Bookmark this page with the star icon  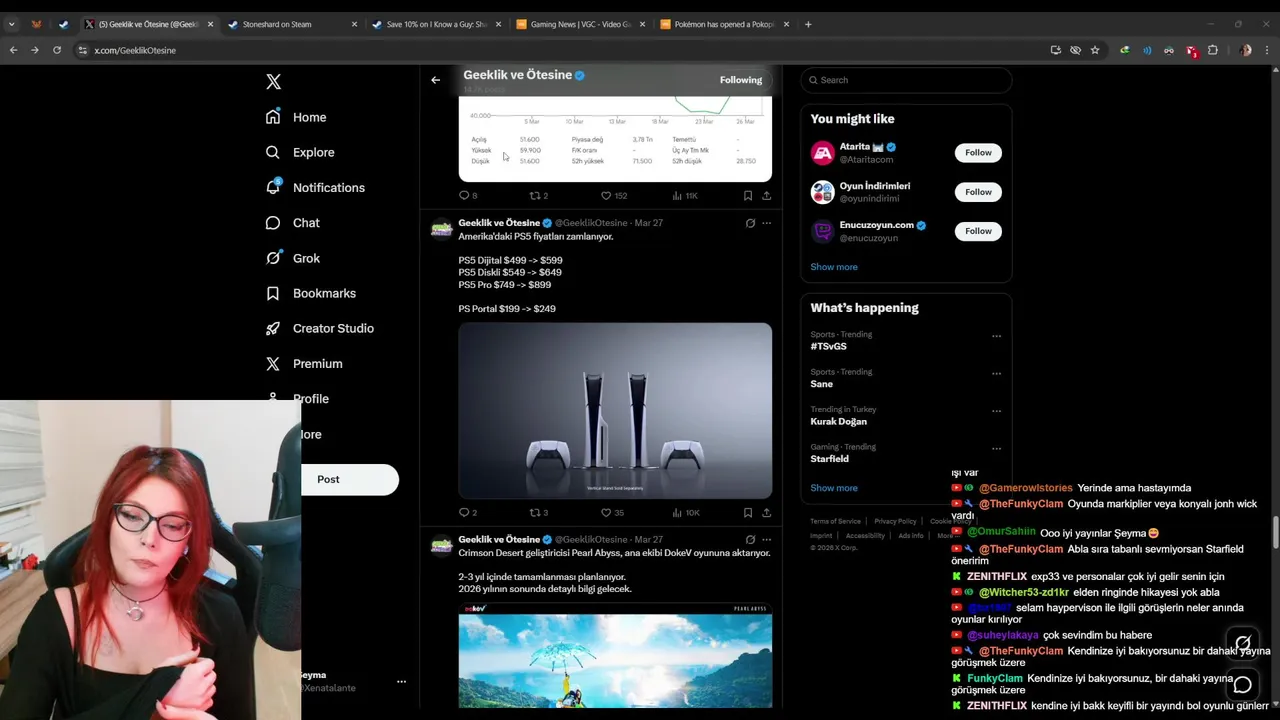point(1095,50)
